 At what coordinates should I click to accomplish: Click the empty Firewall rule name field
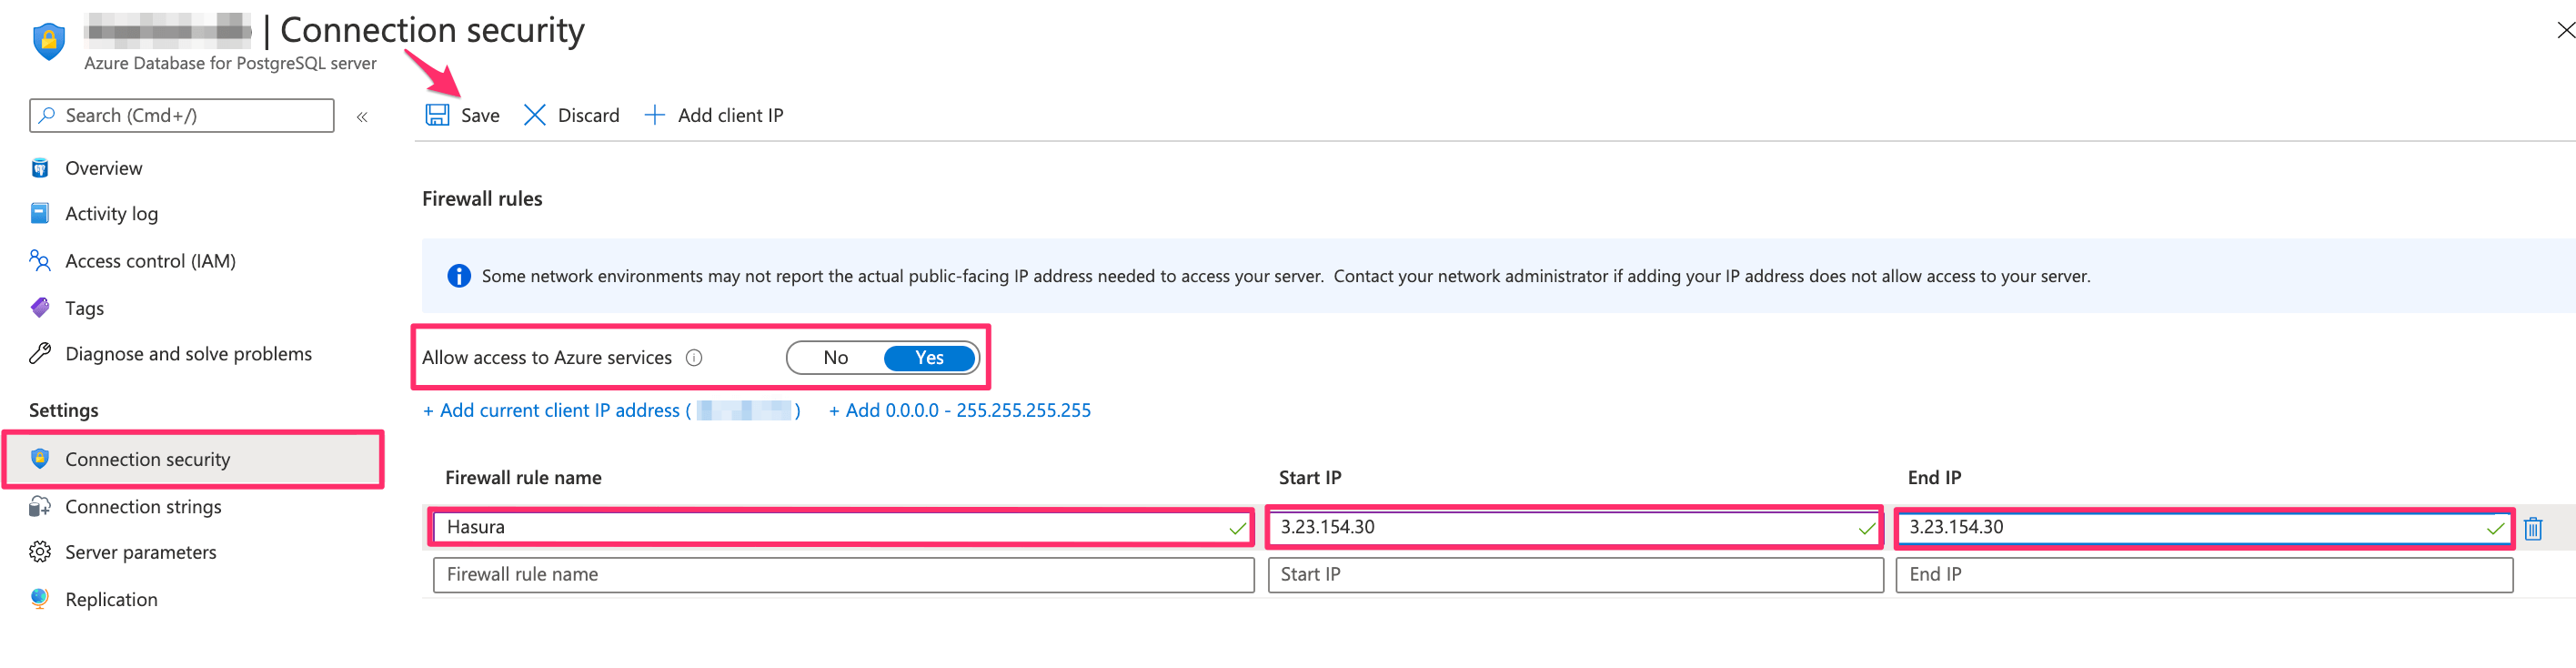[x=842, y=575]
